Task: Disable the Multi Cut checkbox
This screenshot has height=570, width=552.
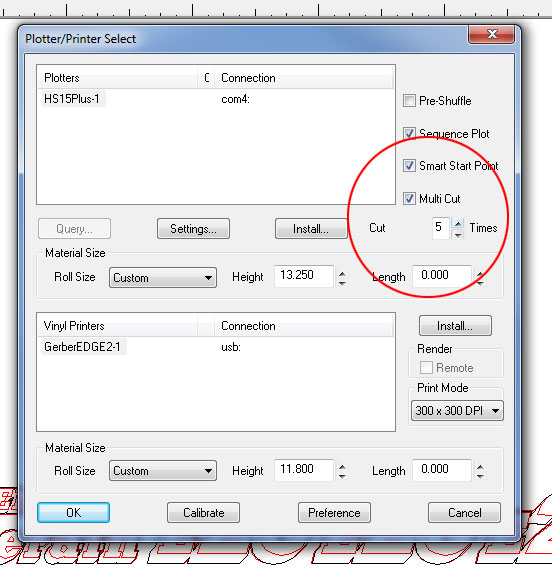Action: tap(409, 198)
